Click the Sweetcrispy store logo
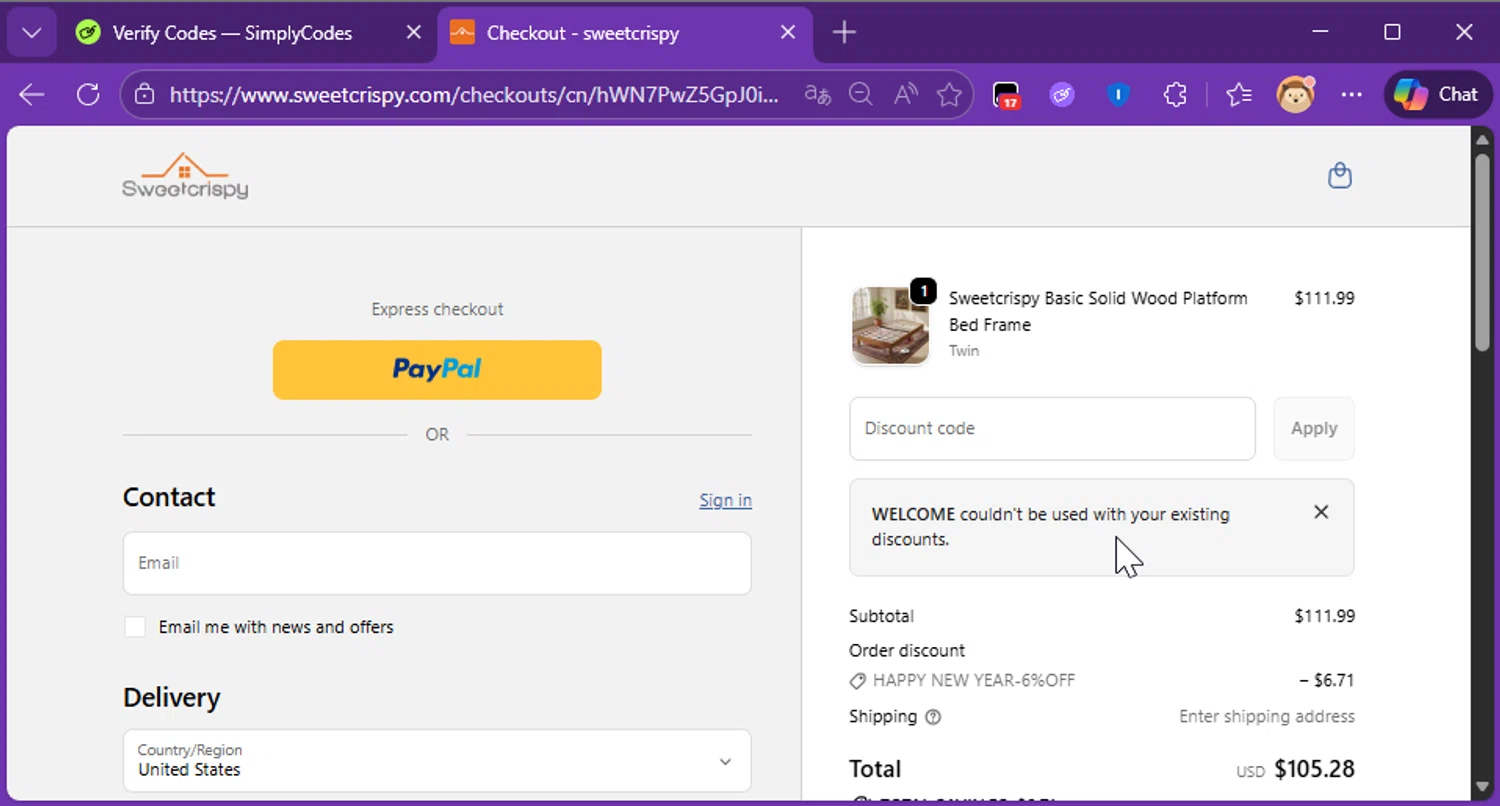The width and height of the screenshot is (1500, 806). pyautogui.click(x=185, y=176)
